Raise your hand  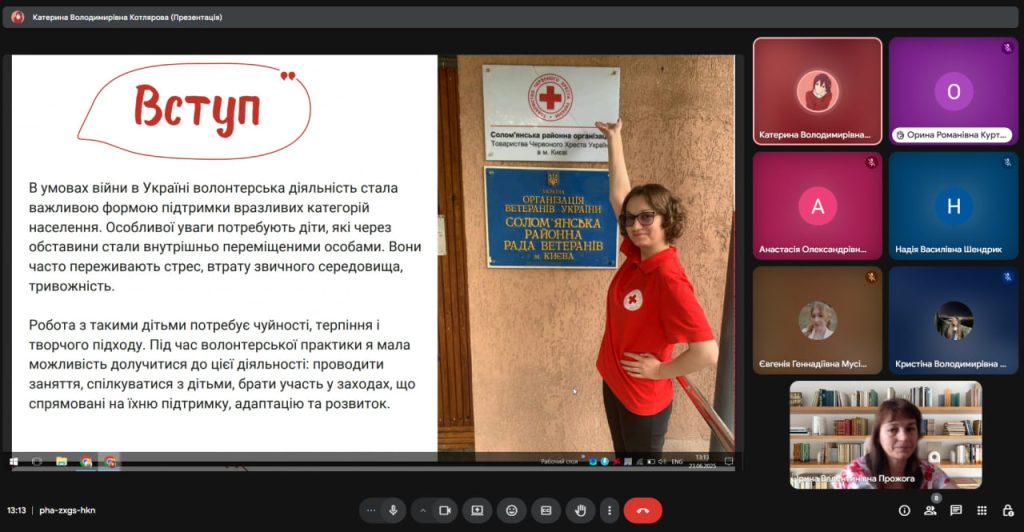(579, 510)
